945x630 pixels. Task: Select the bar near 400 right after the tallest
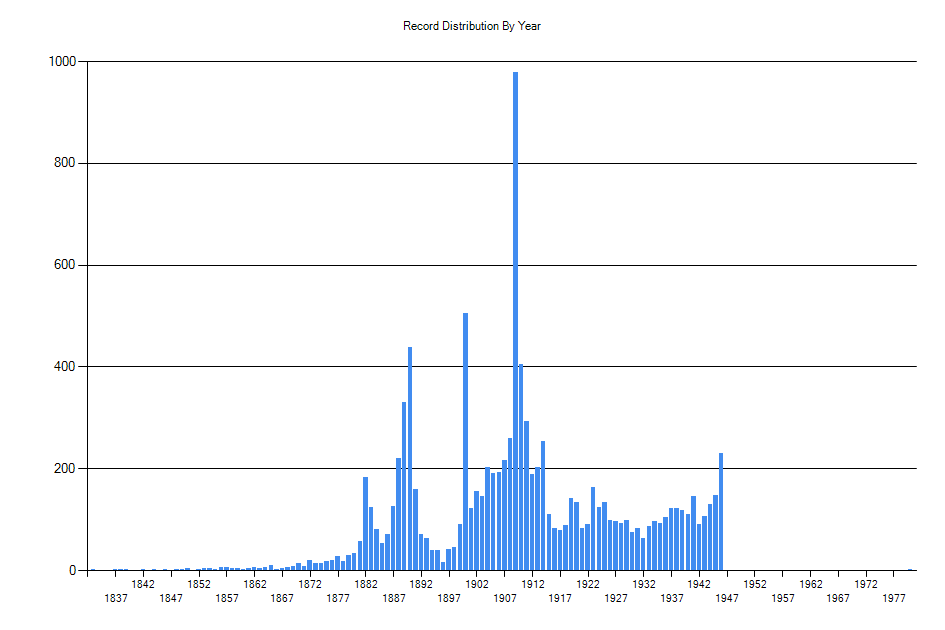521,467
